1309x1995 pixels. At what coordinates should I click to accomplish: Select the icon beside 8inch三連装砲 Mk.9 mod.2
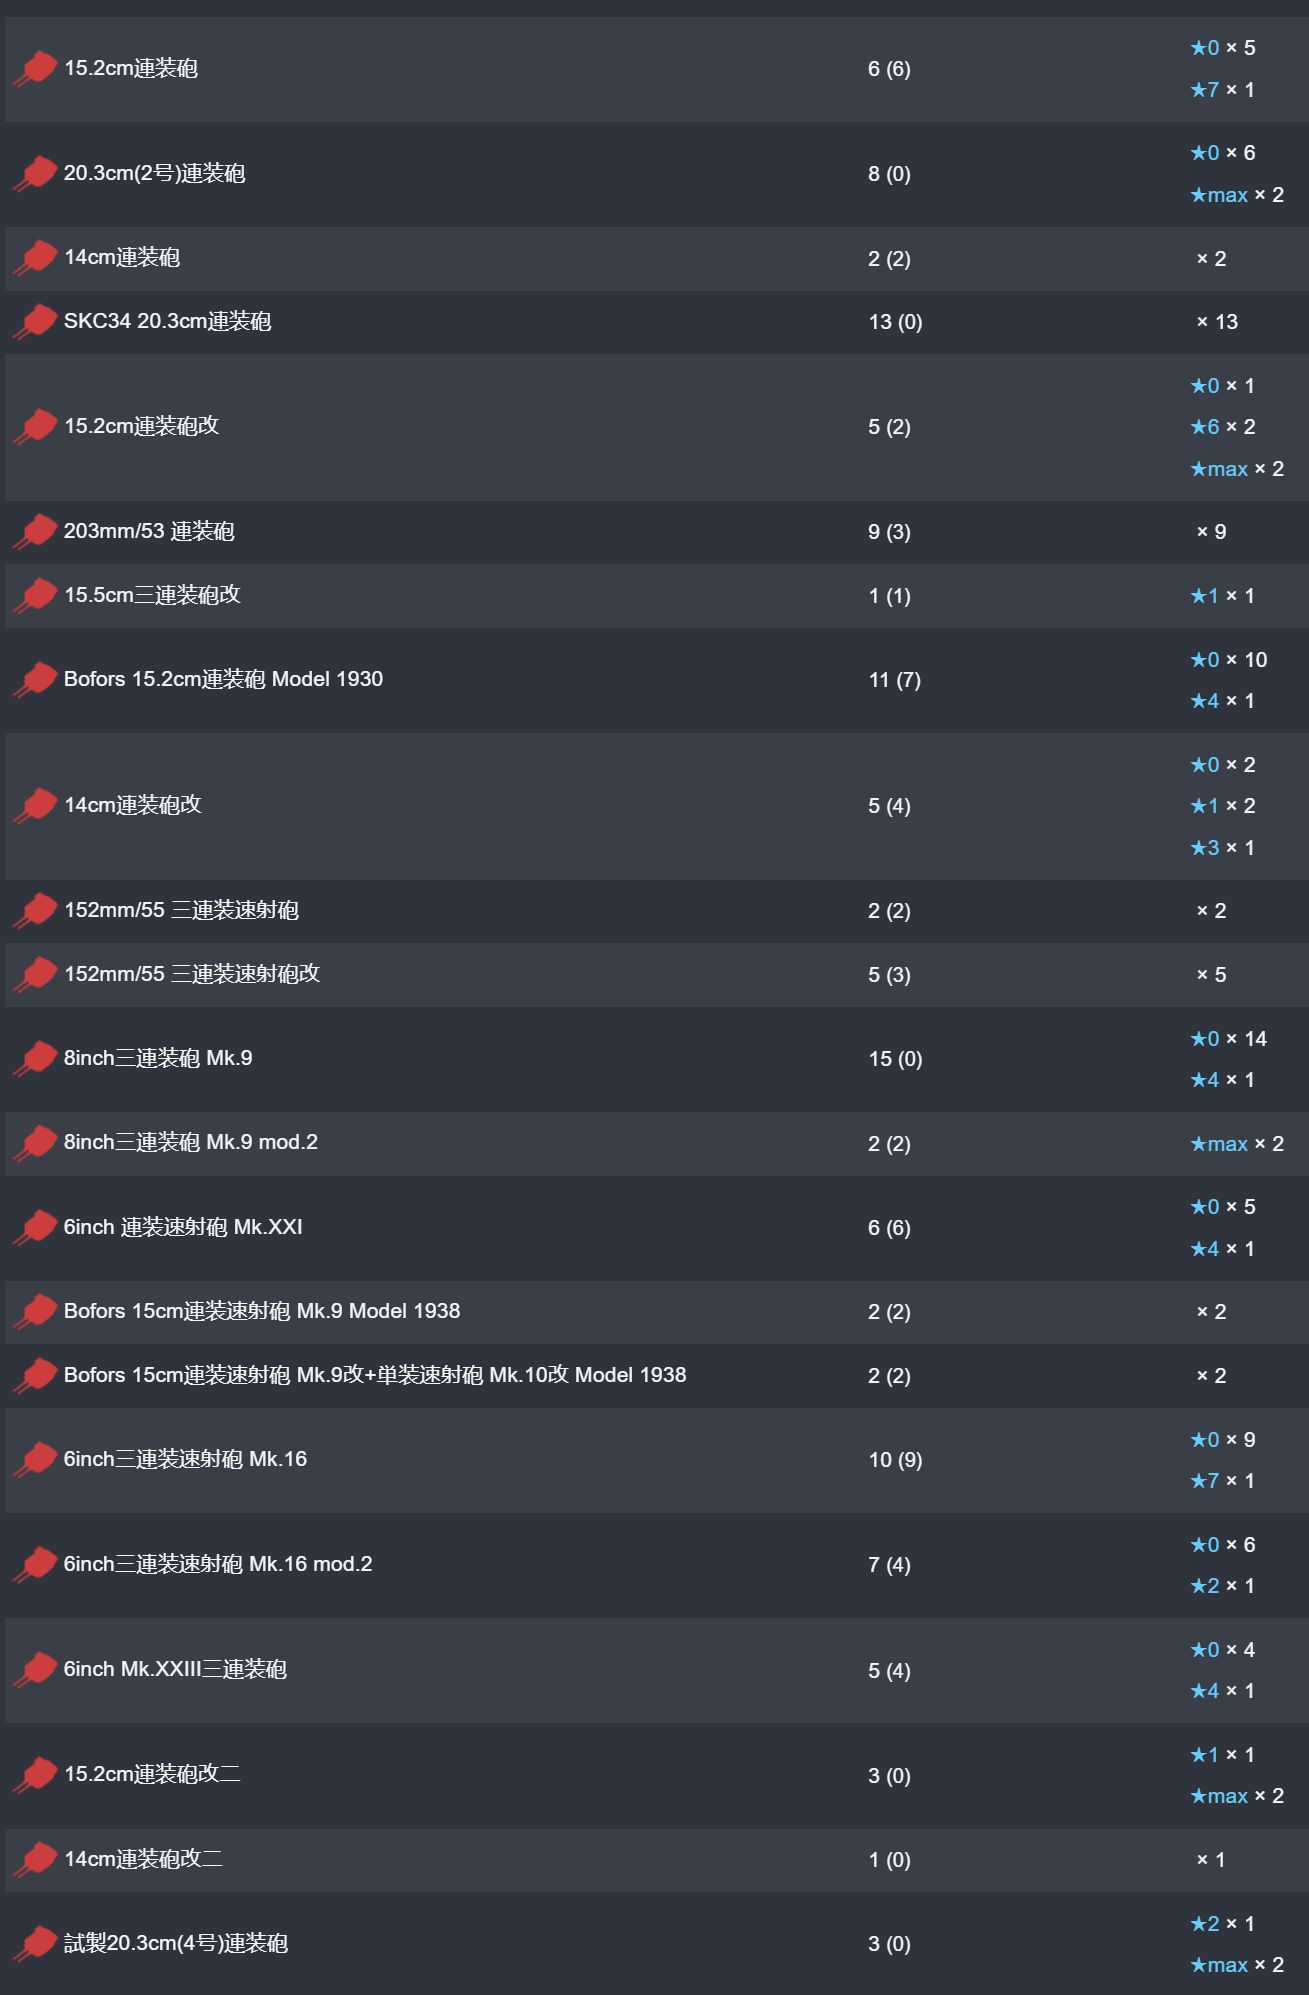(34, 1143)
